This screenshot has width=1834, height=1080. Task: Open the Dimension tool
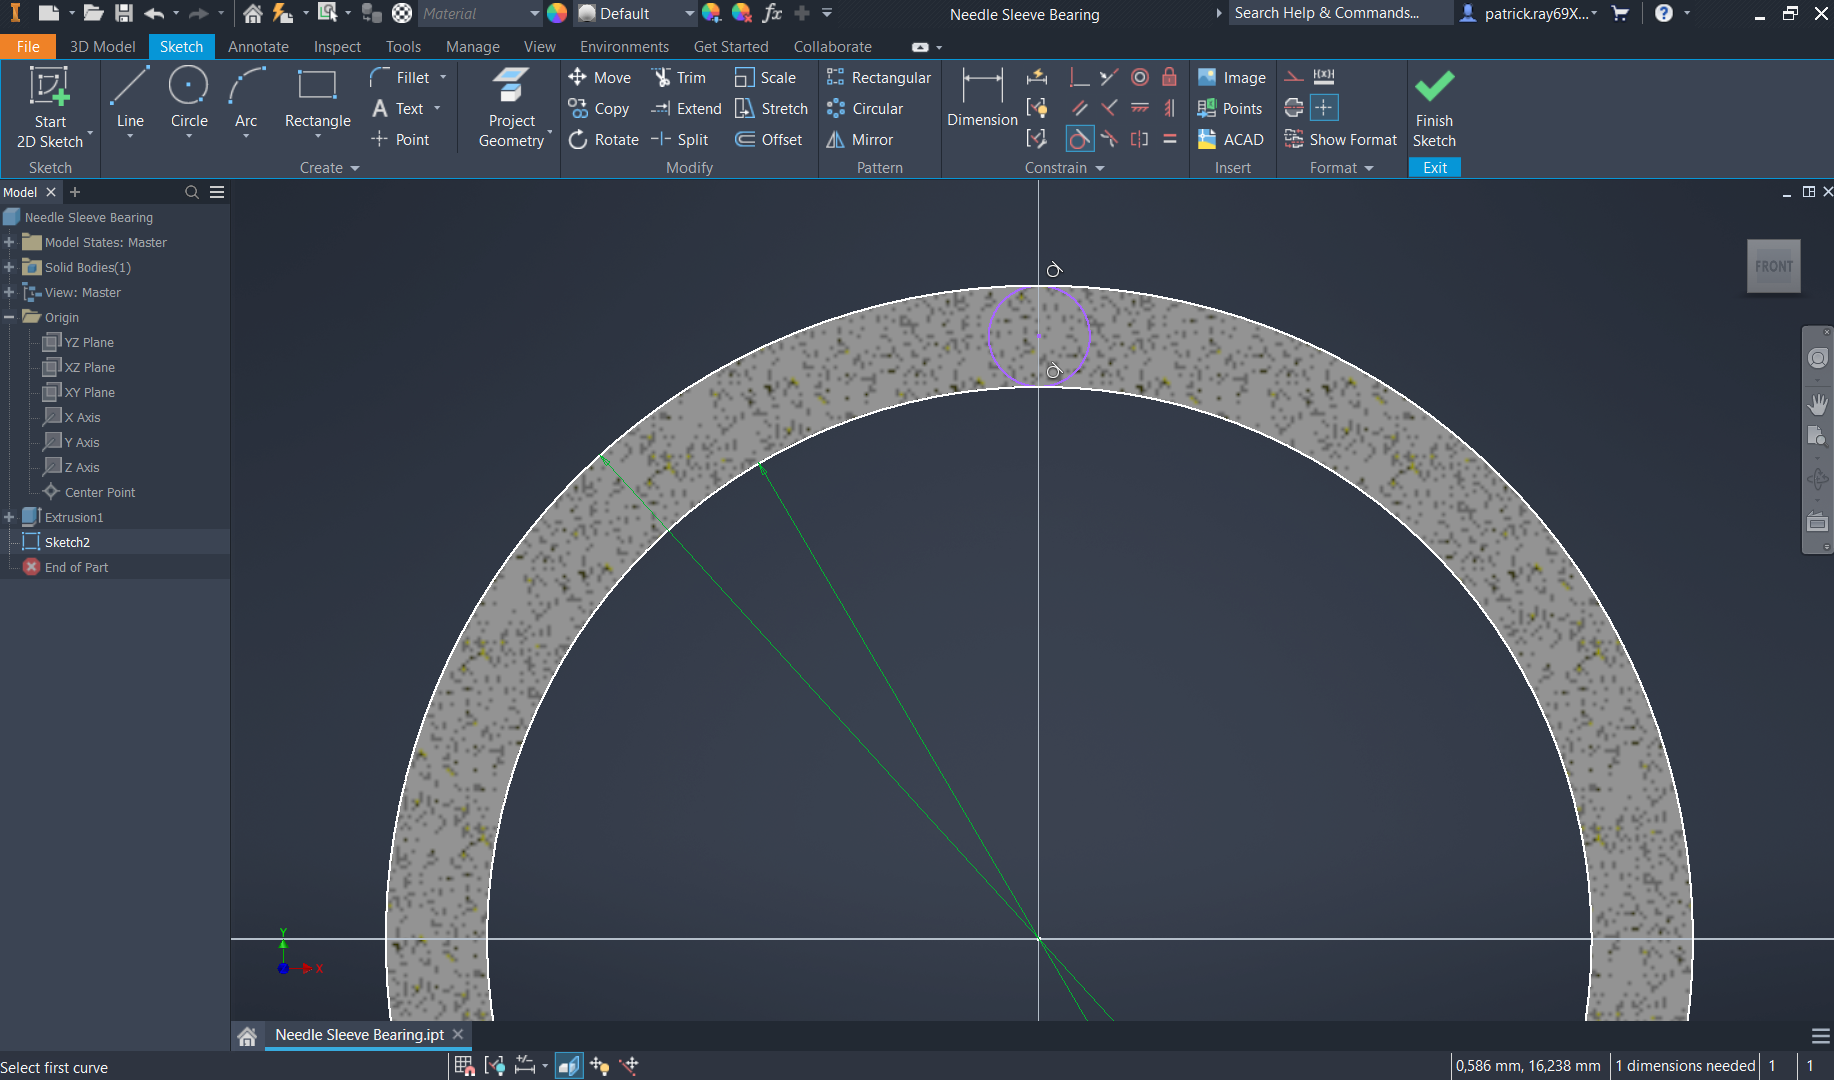981,98
